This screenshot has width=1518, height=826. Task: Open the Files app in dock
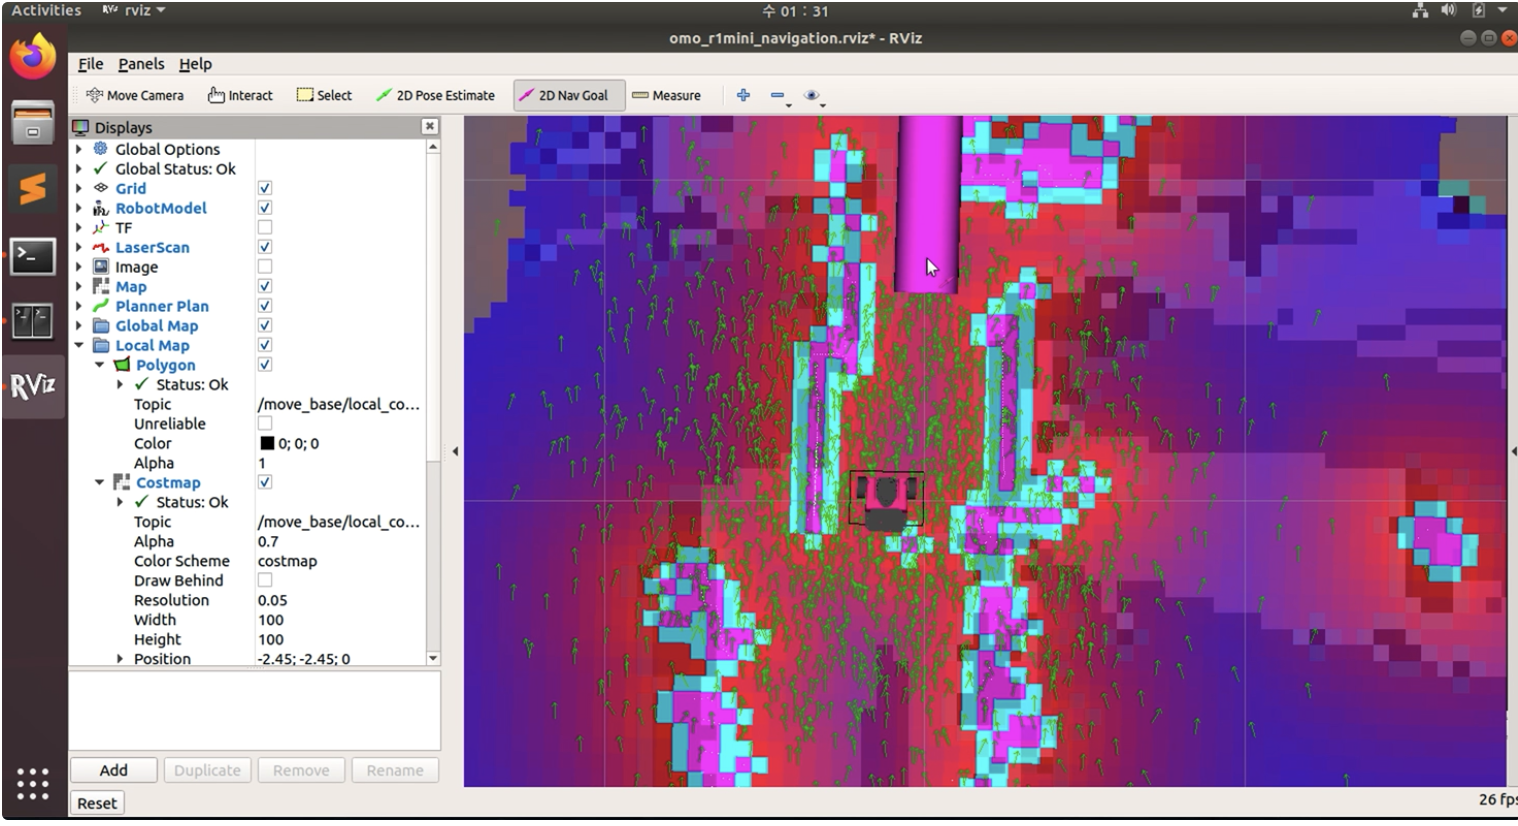(33, 123)
